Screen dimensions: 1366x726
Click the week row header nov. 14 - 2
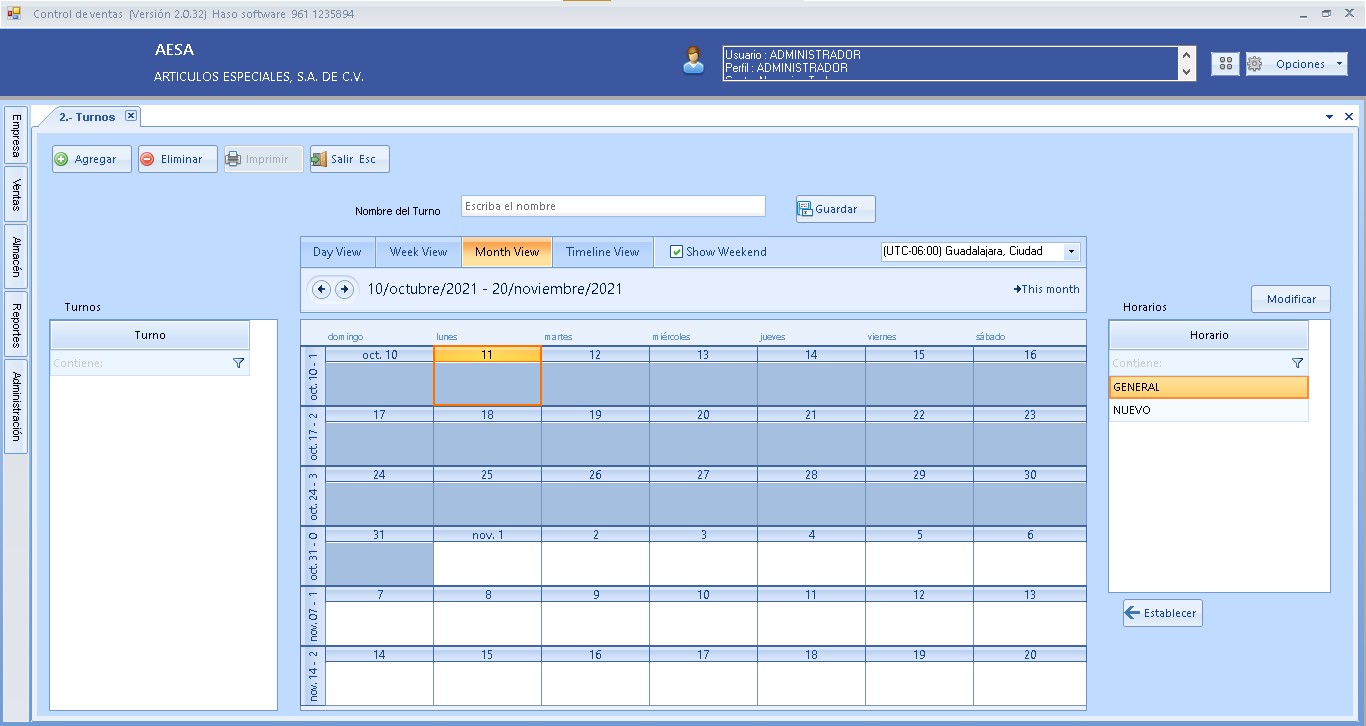pos(313,676)
